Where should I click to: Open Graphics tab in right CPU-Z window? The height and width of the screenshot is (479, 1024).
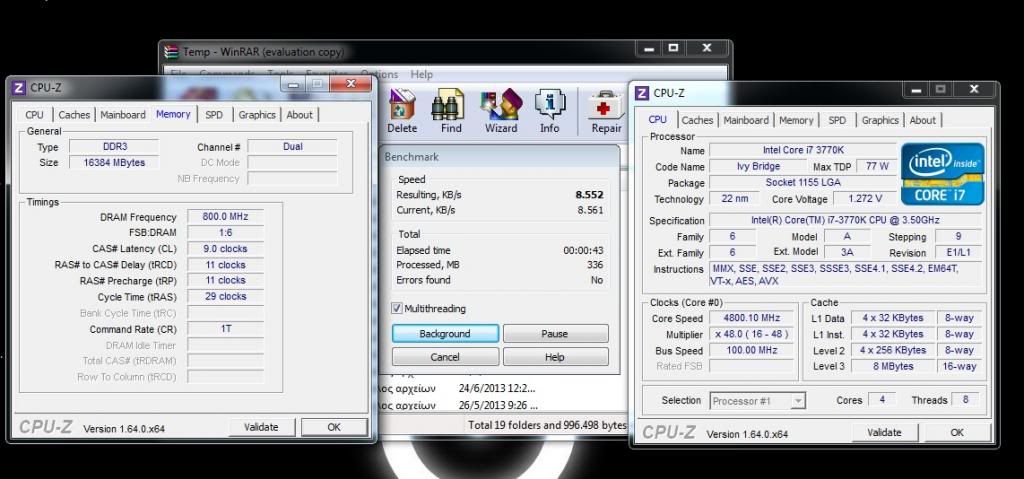[880, 120]
